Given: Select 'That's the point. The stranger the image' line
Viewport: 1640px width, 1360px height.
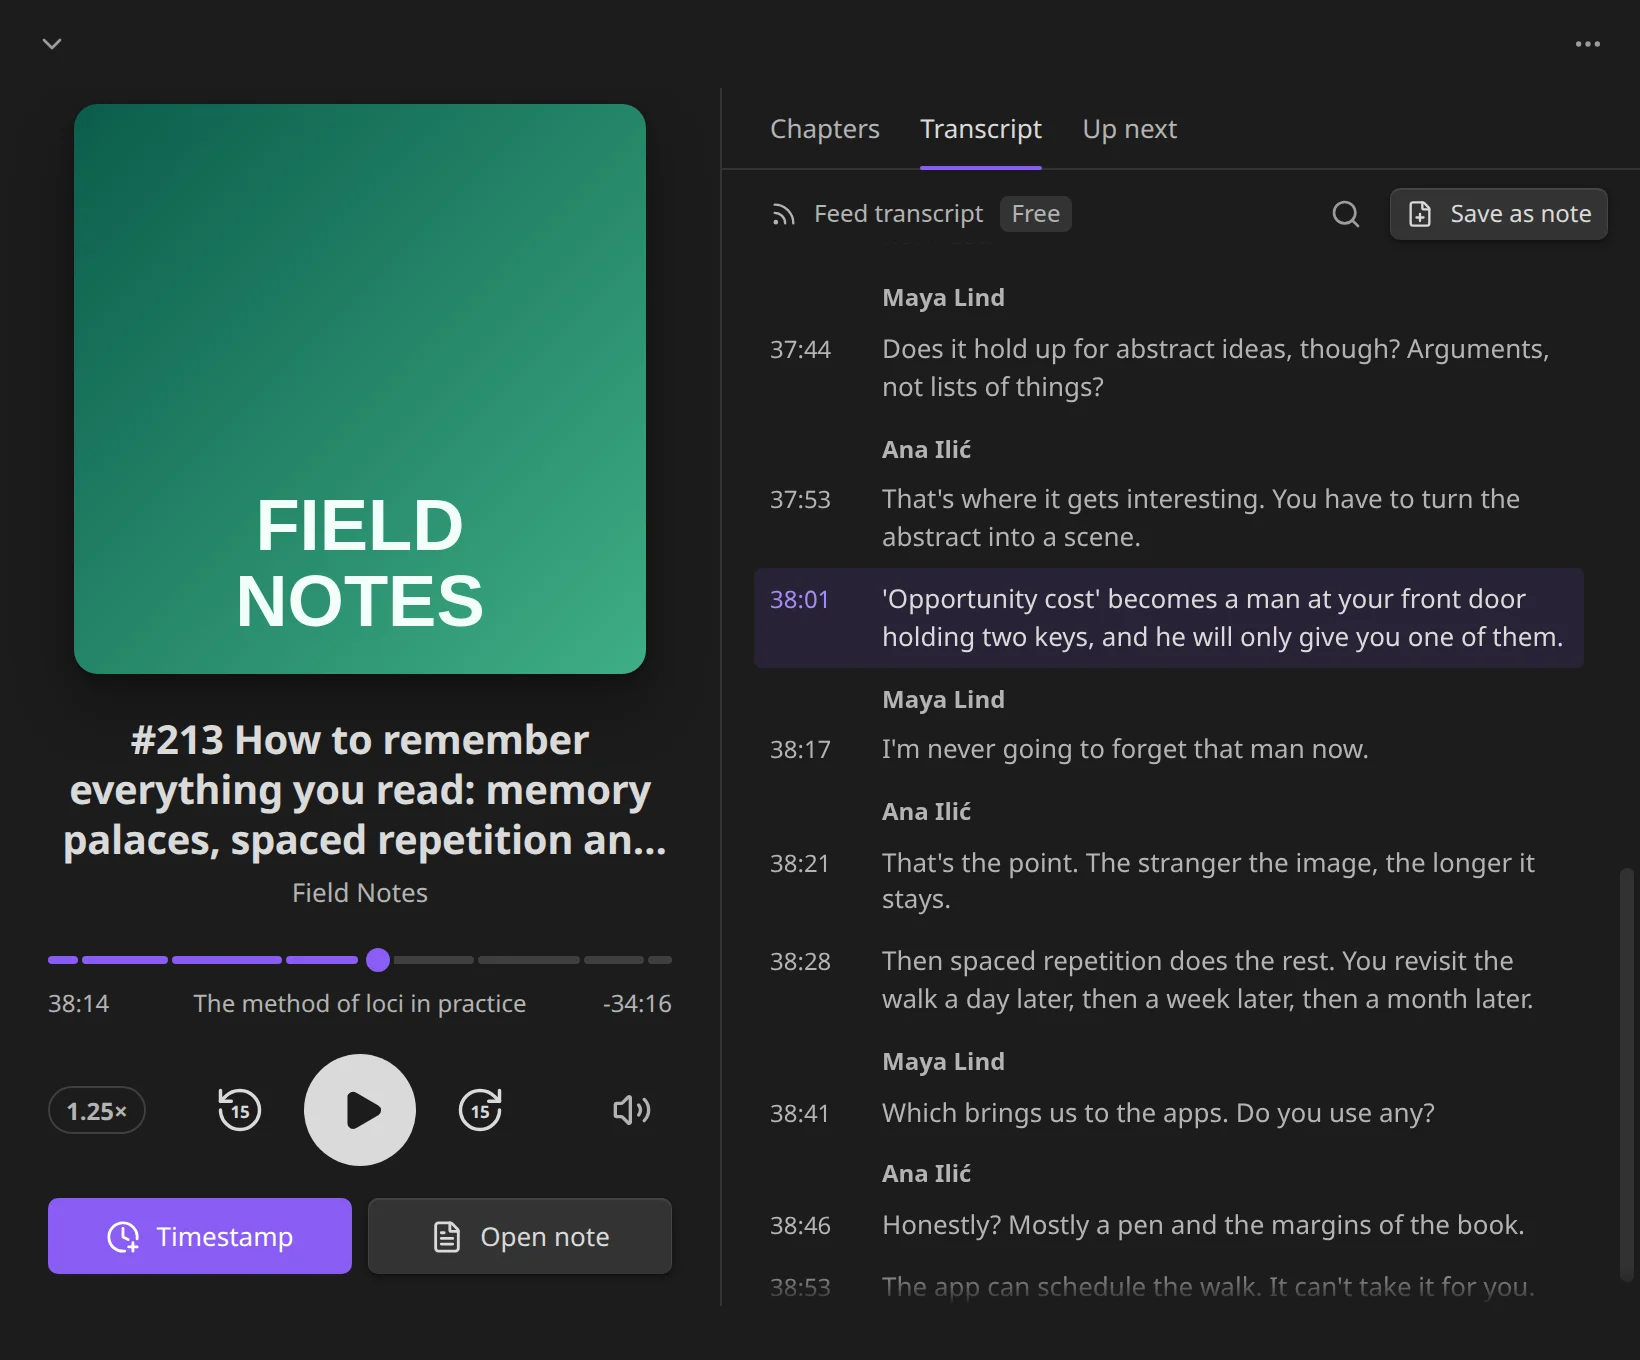Looking at the screenshot, I should tap(1208, 881).
